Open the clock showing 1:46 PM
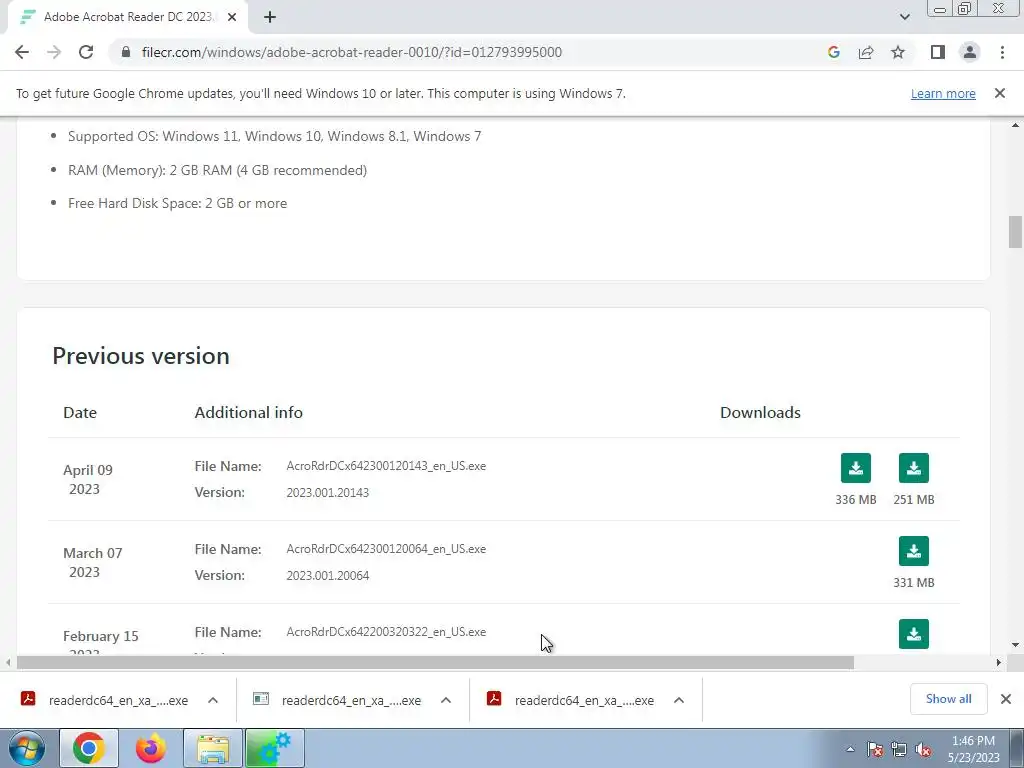This screenshot has width=1024, height=768. pos(973,749)
